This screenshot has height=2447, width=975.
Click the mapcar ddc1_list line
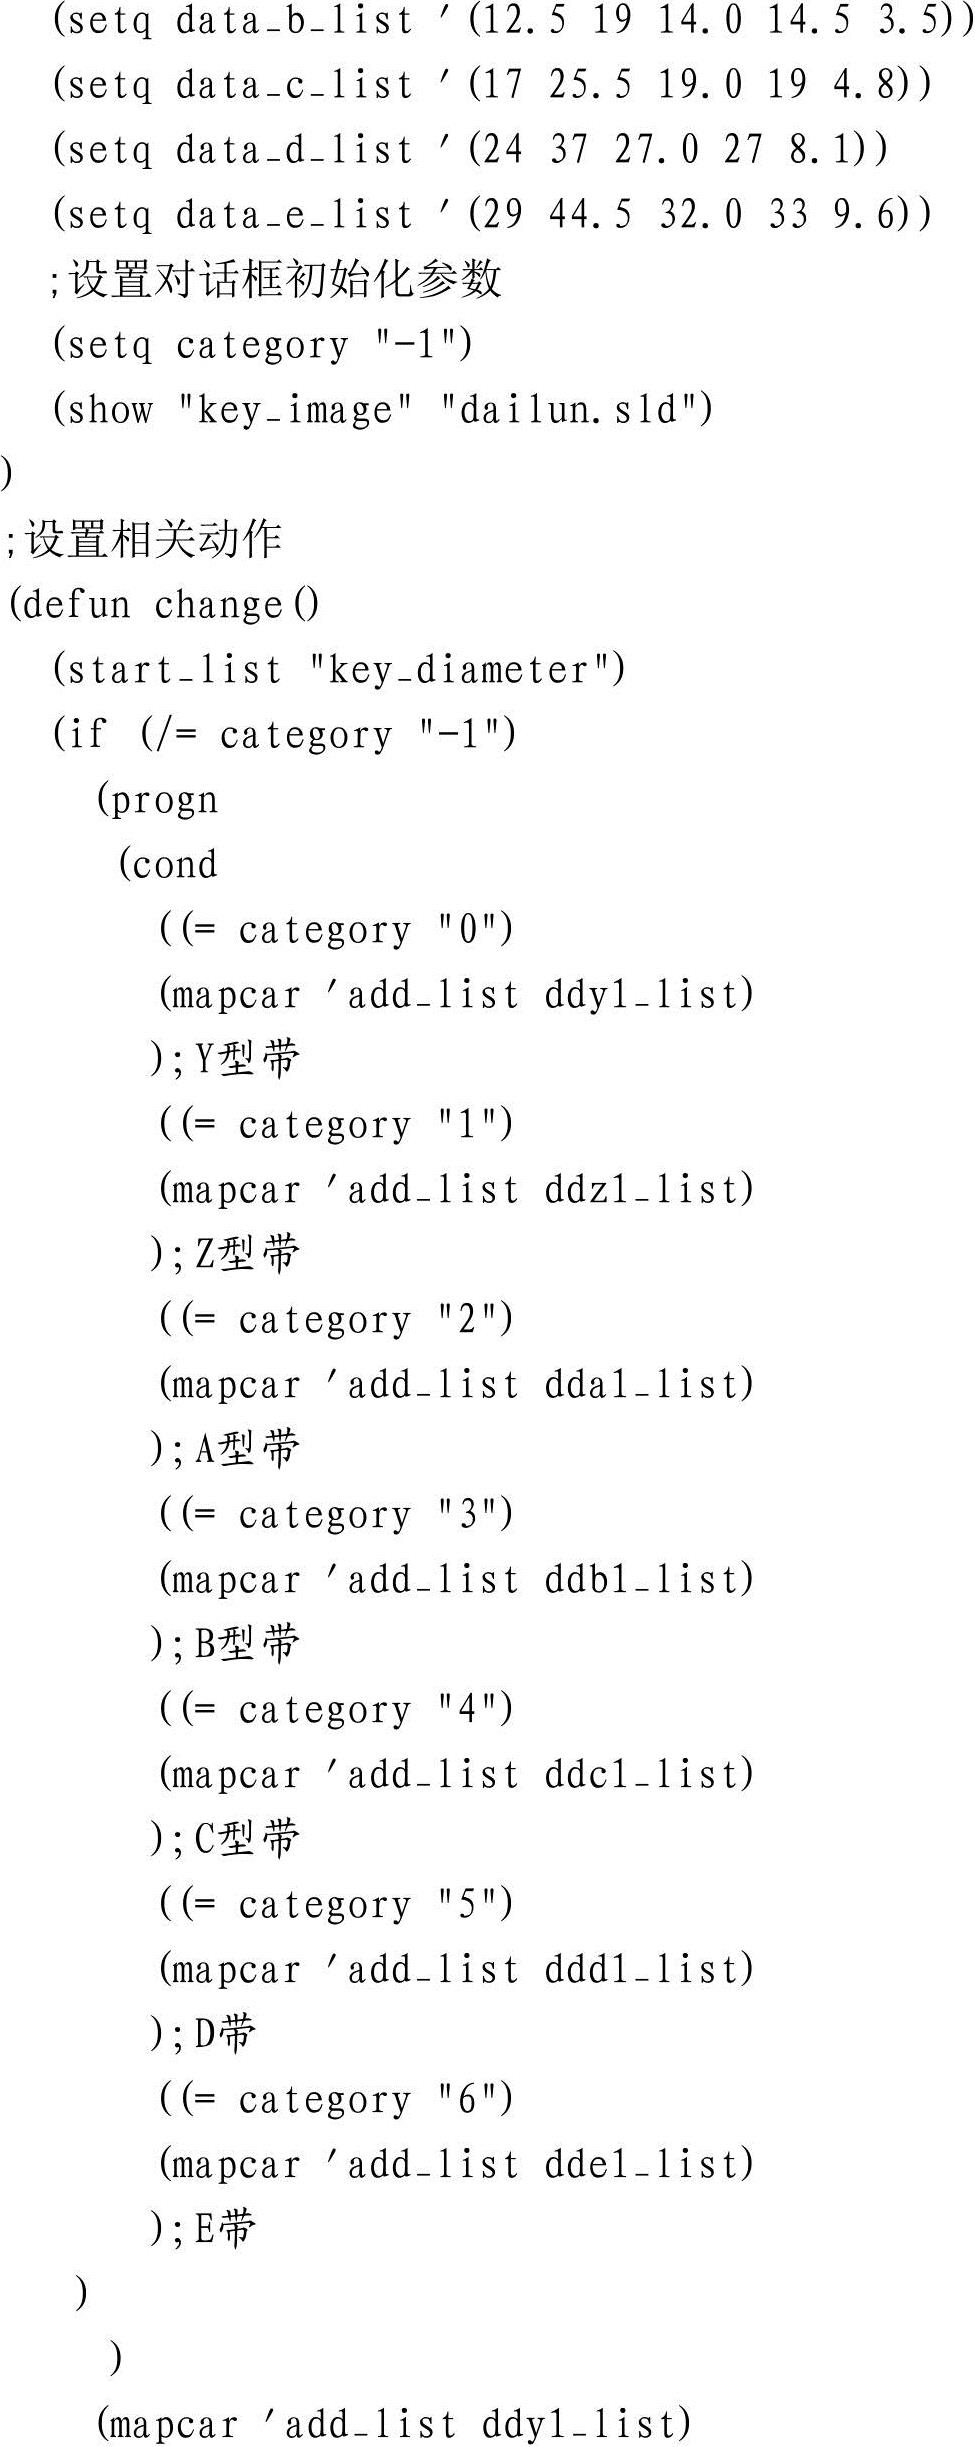(456, 1776)
